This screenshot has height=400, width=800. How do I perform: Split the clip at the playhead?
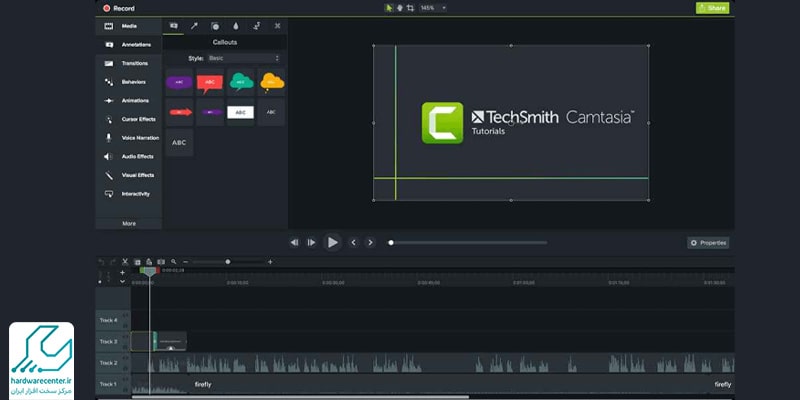pos(161,262)
